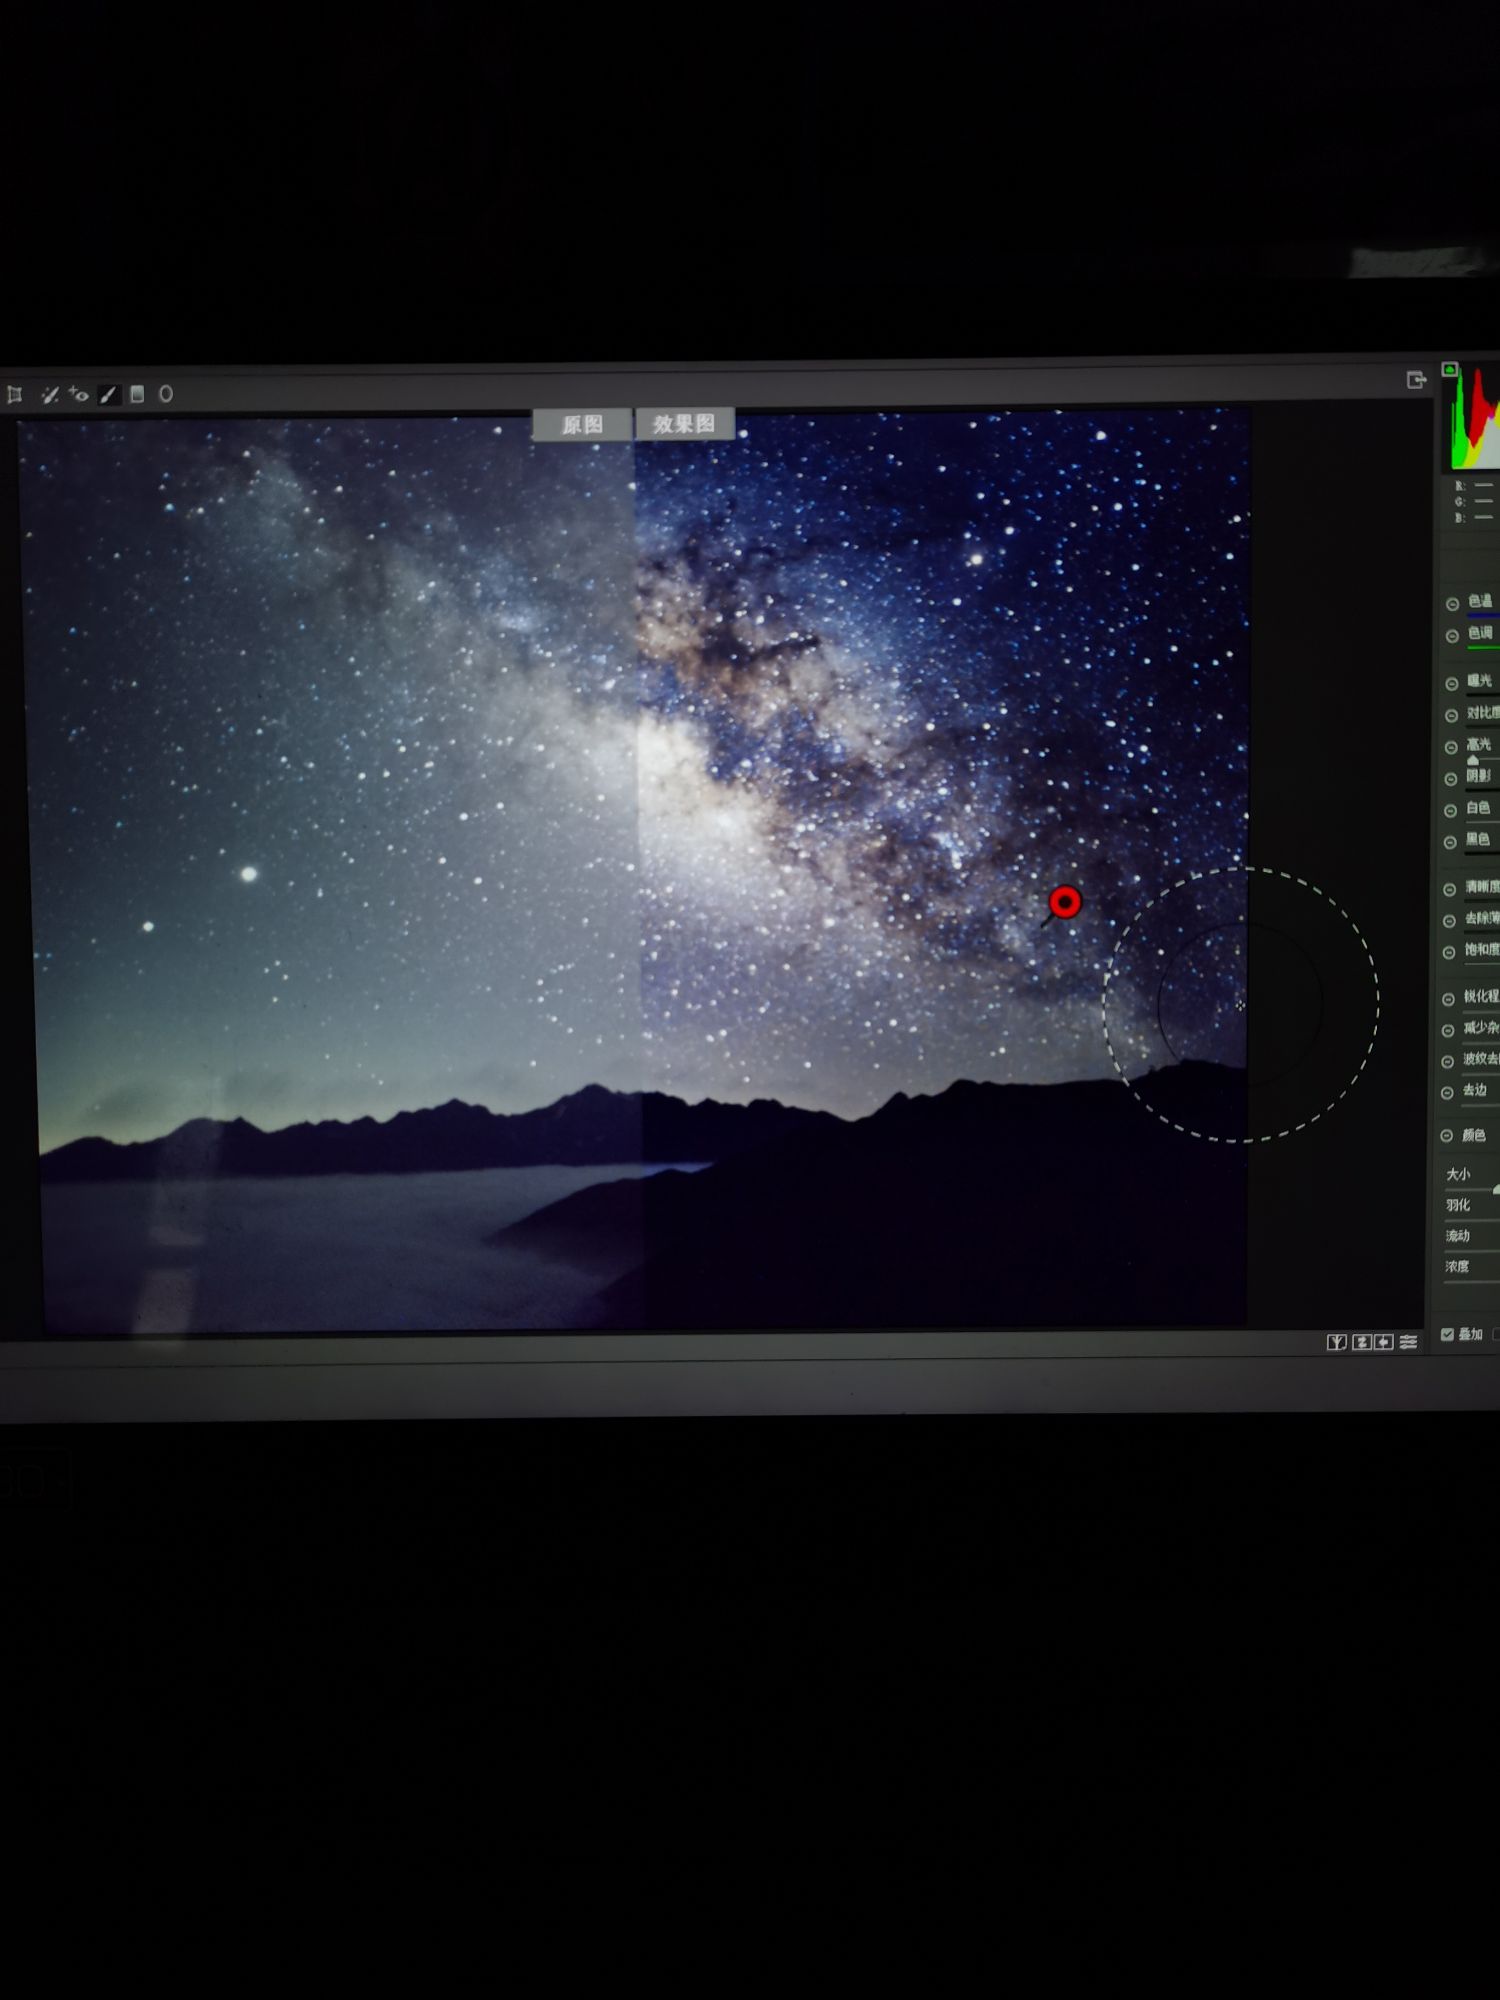This screenshot has height=2000, width=1500.
Task: Decrease 饱和度 with its minus button
Action: pyautogui.click(x=1449, y=952)
